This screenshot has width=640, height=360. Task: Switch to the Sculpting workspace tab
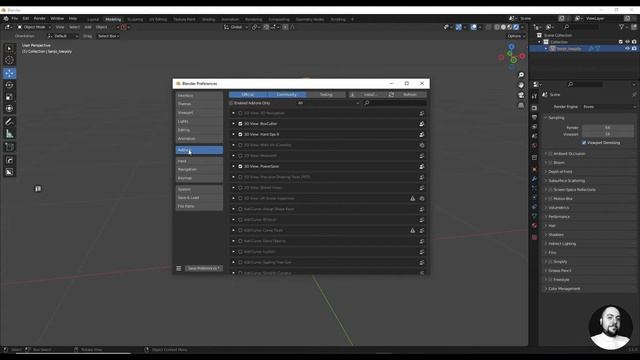pos(135,19)
